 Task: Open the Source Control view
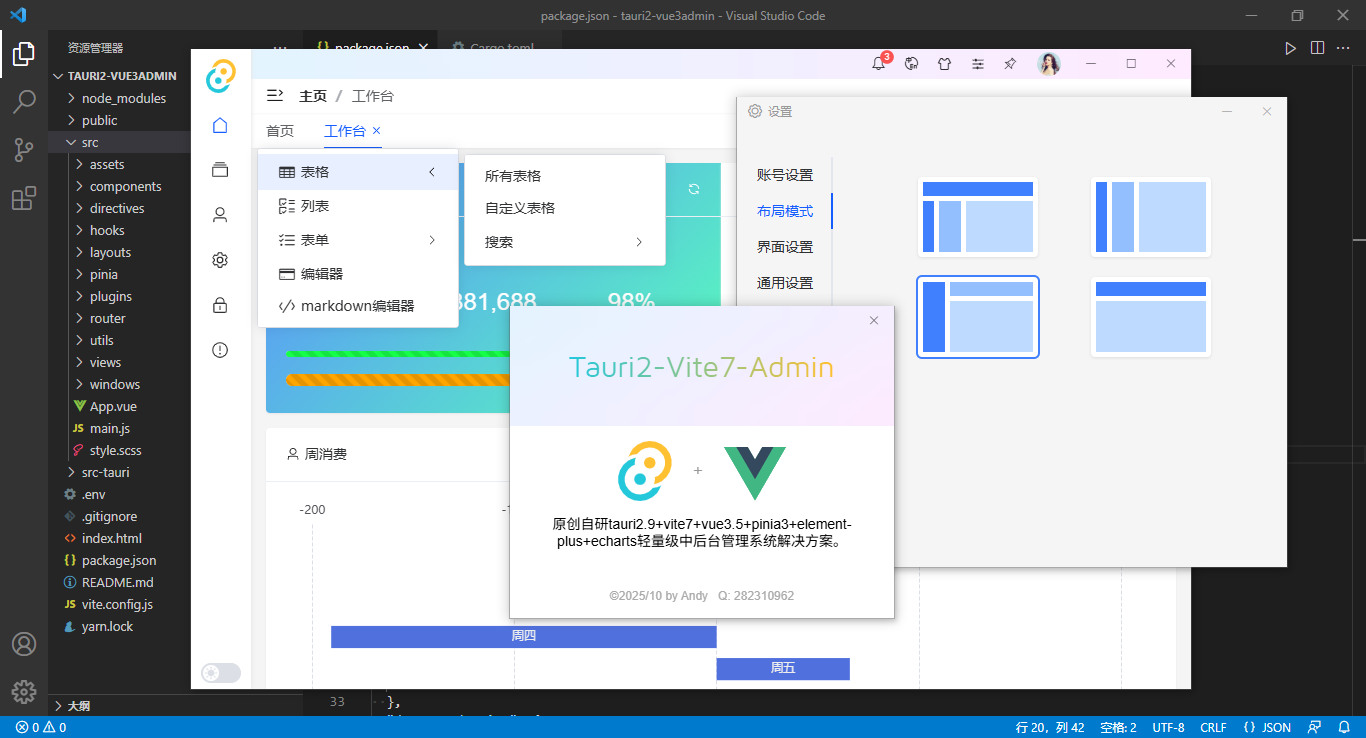click(x=24, y=150)
